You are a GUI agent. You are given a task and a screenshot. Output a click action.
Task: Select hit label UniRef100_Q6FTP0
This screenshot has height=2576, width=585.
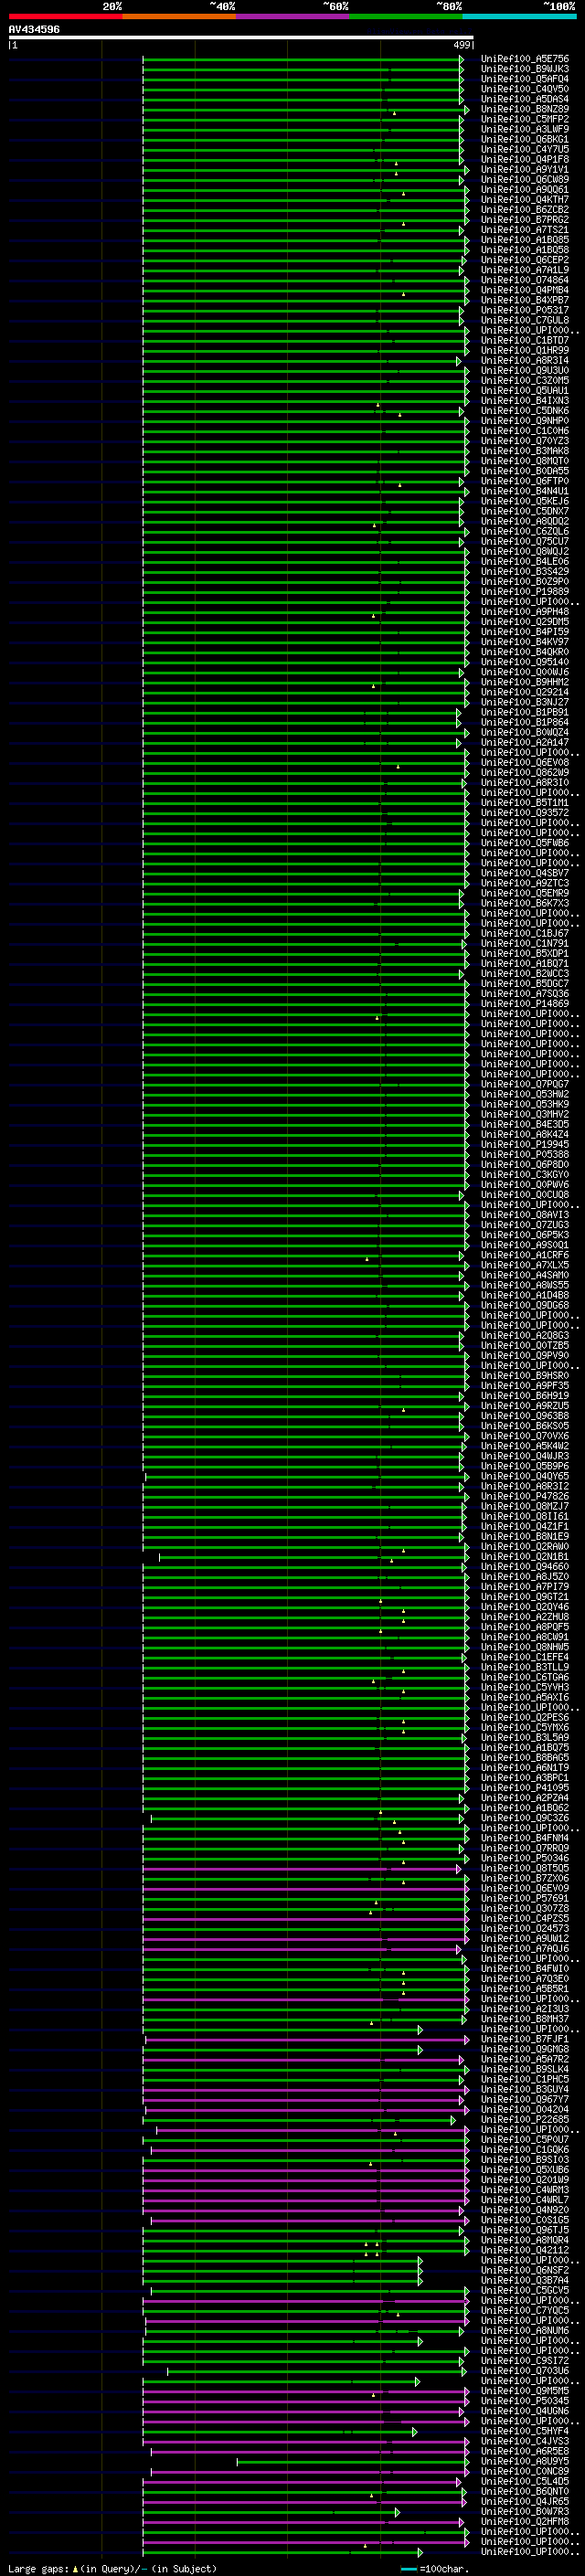525,481
